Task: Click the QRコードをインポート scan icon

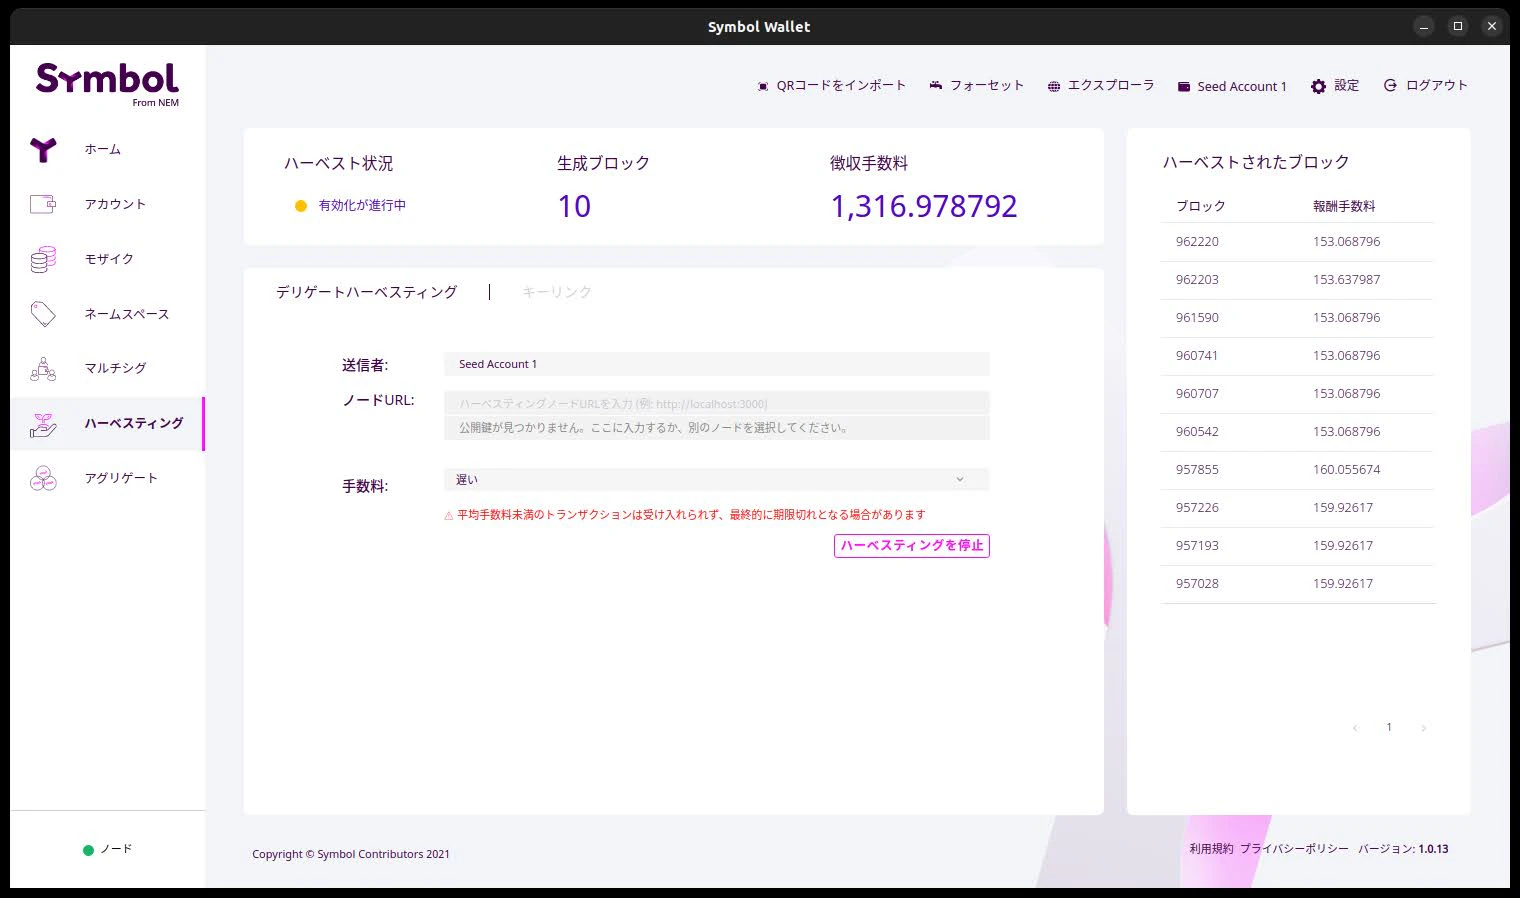Action: 763,87
